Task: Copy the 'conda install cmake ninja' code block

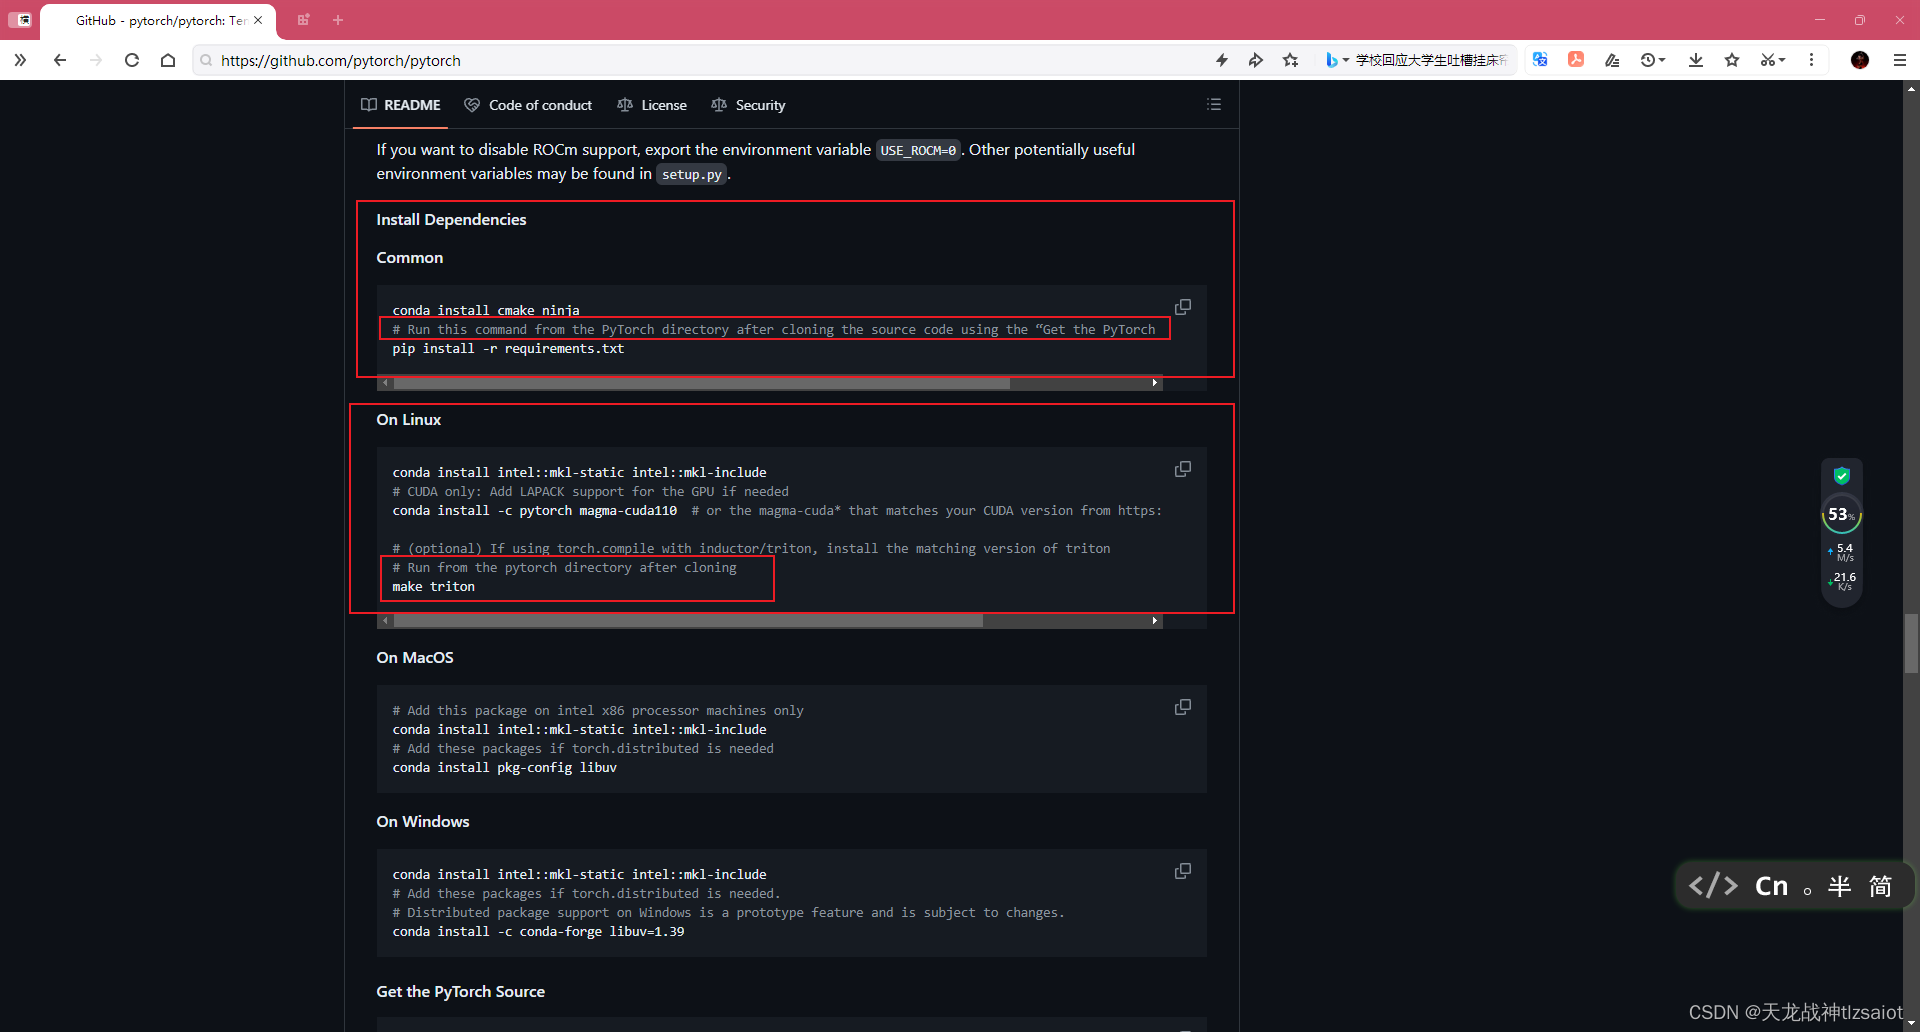Action: pyautogui.click(x=1183, y=306)
